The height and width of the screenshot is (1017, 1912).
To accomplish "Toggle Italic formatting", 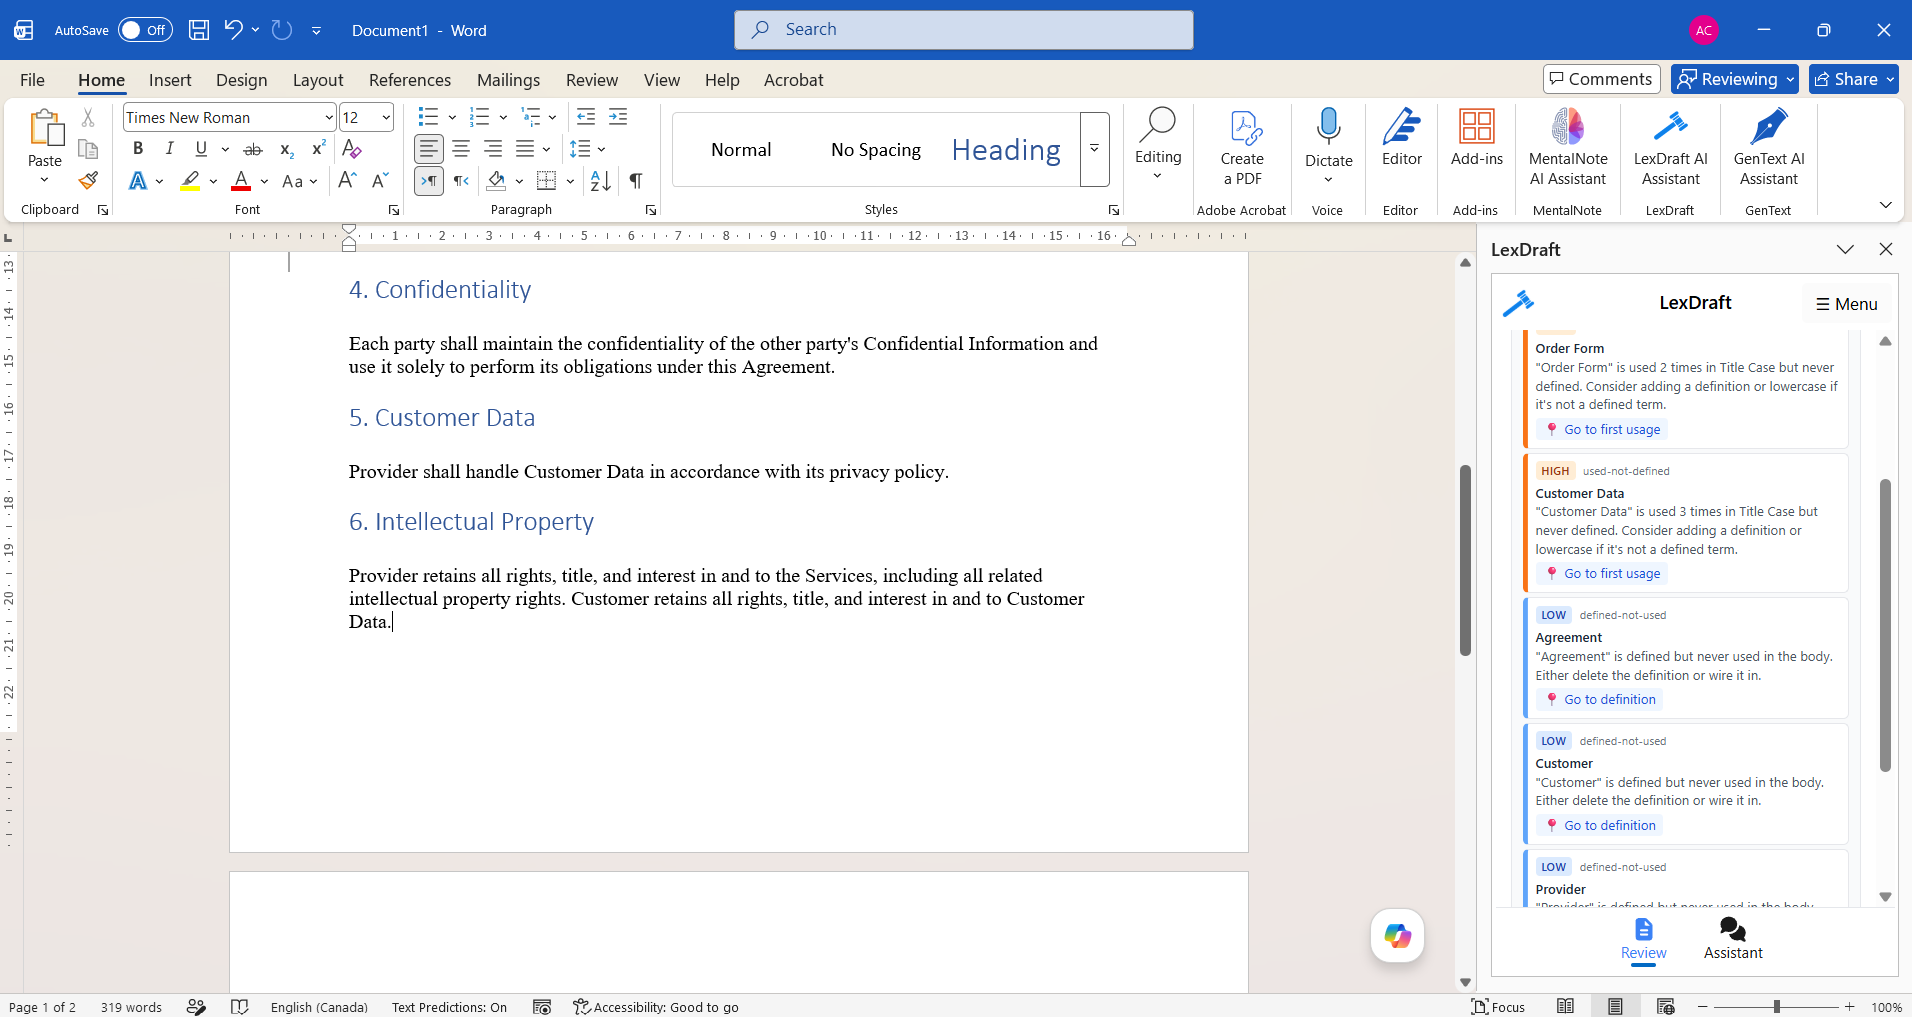I will 170,149.
